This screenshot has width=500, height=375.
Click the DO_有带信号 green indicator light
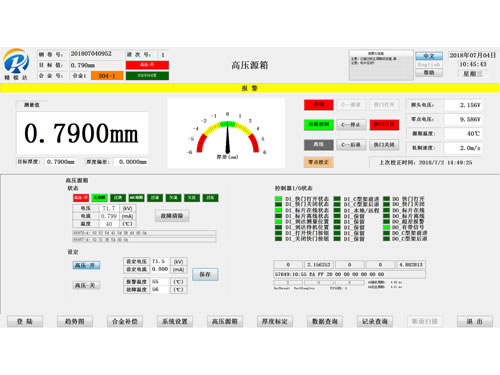click(386, 227)
